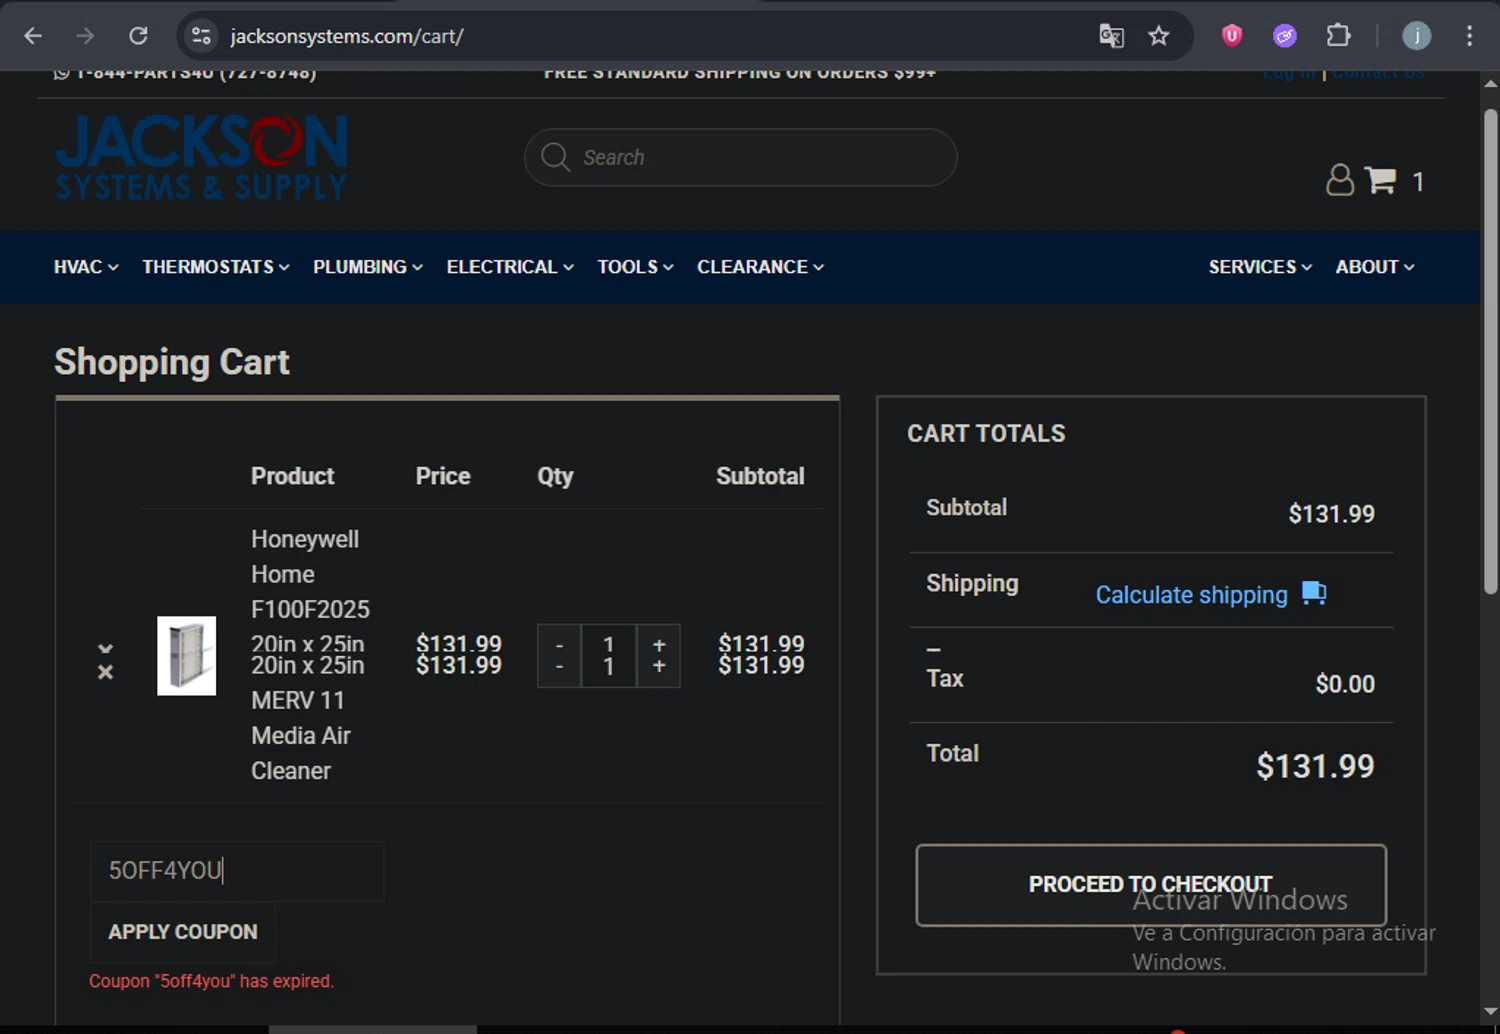Click the Shopping Cart heading

tap(172, 362)
